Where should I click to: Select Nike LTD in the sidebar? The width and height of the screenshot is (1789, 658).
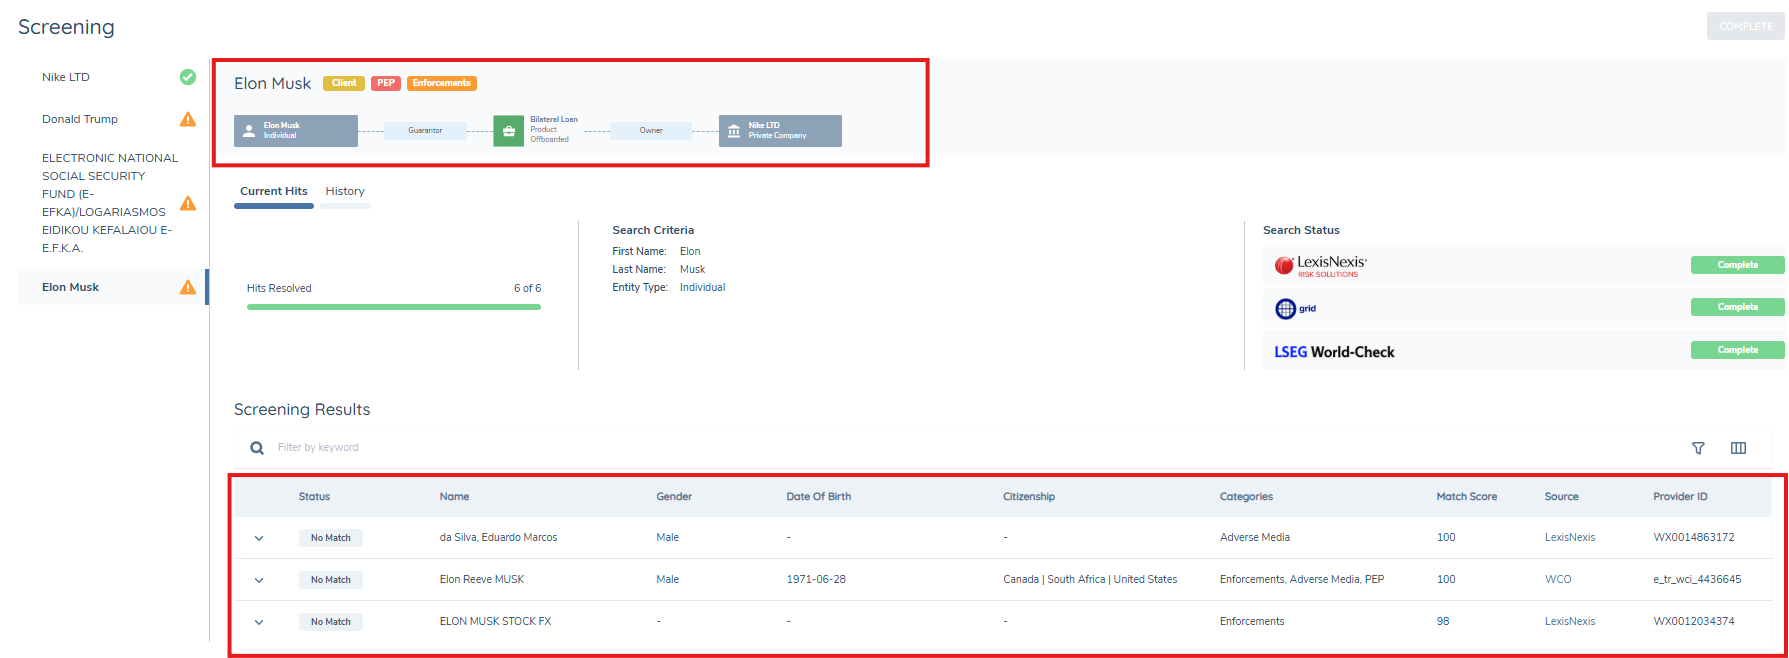tap(66, 77)
